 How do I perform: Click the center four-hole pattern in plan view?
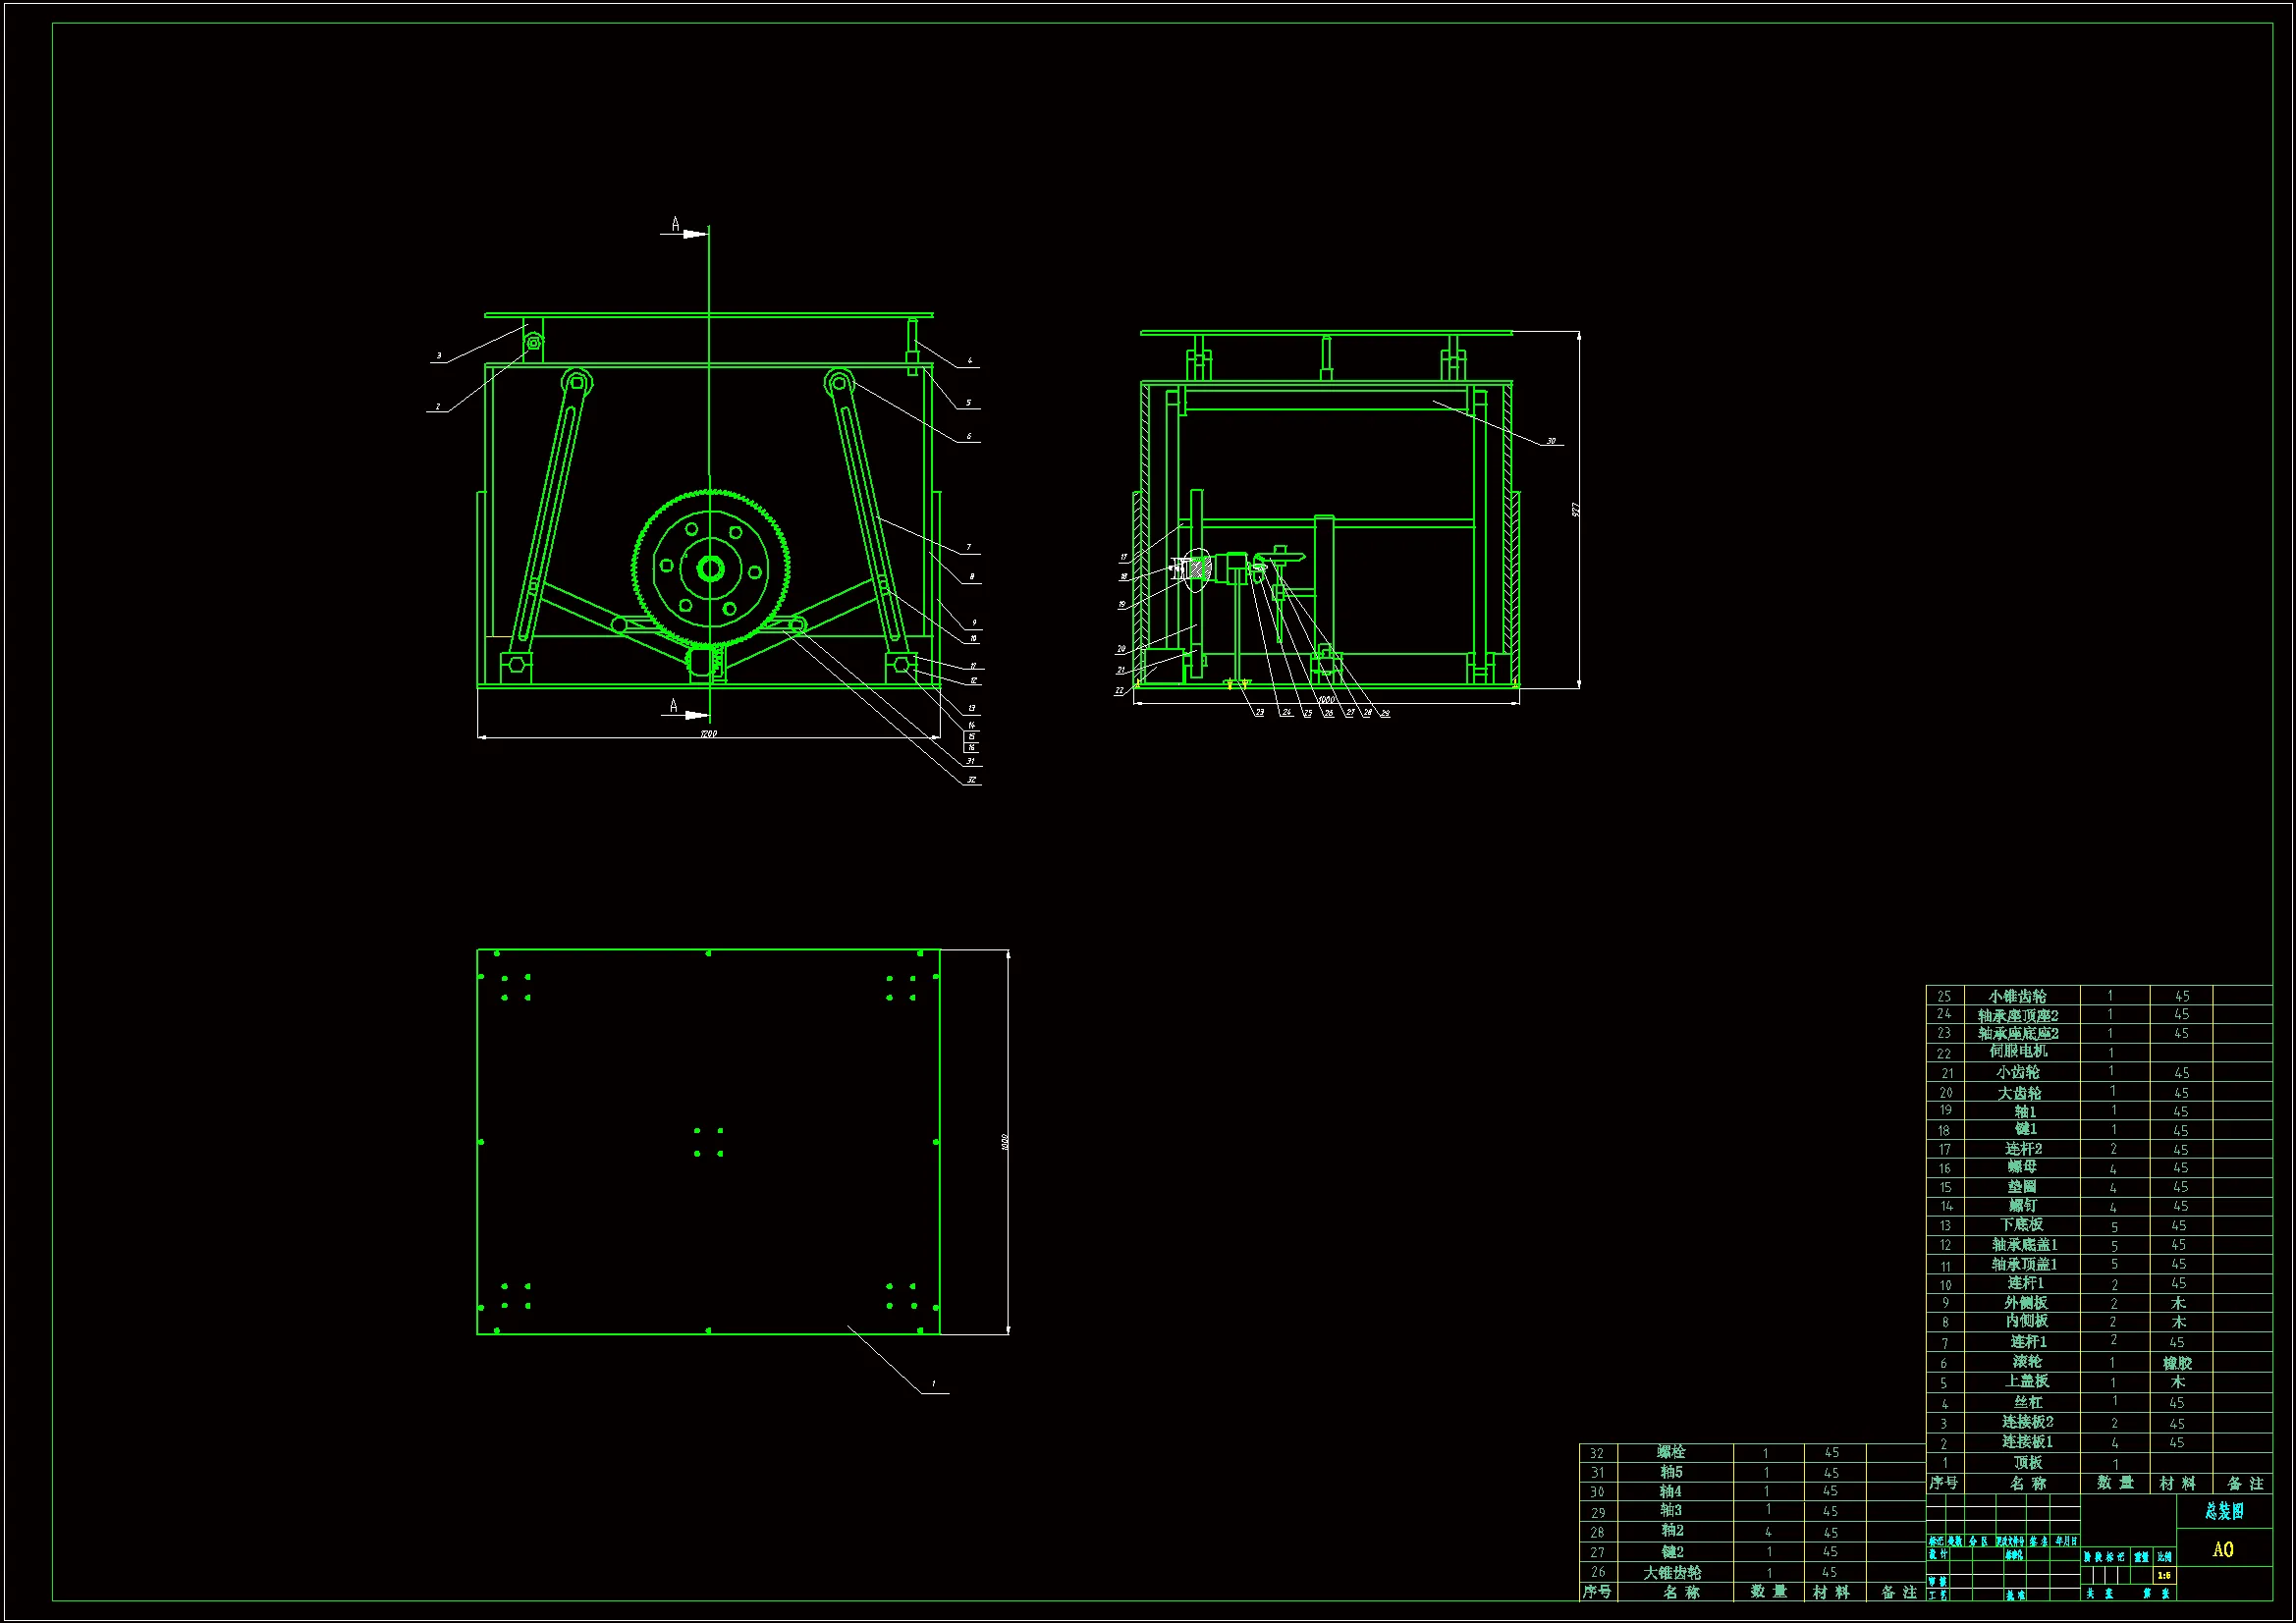tap(708, 1142)
